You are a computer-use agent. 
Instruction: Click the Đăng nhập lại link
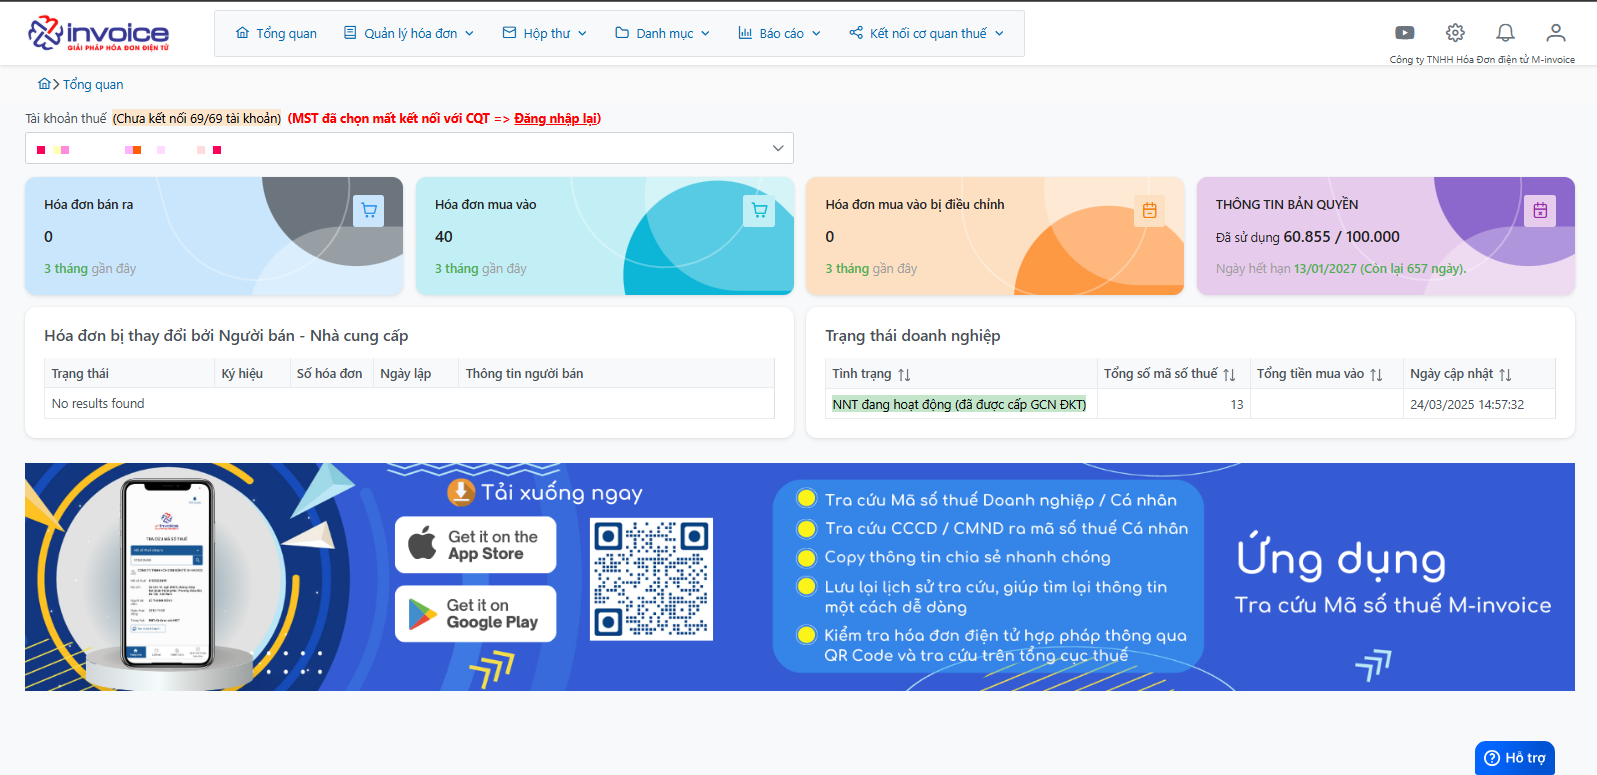click(x=555, y=118)
